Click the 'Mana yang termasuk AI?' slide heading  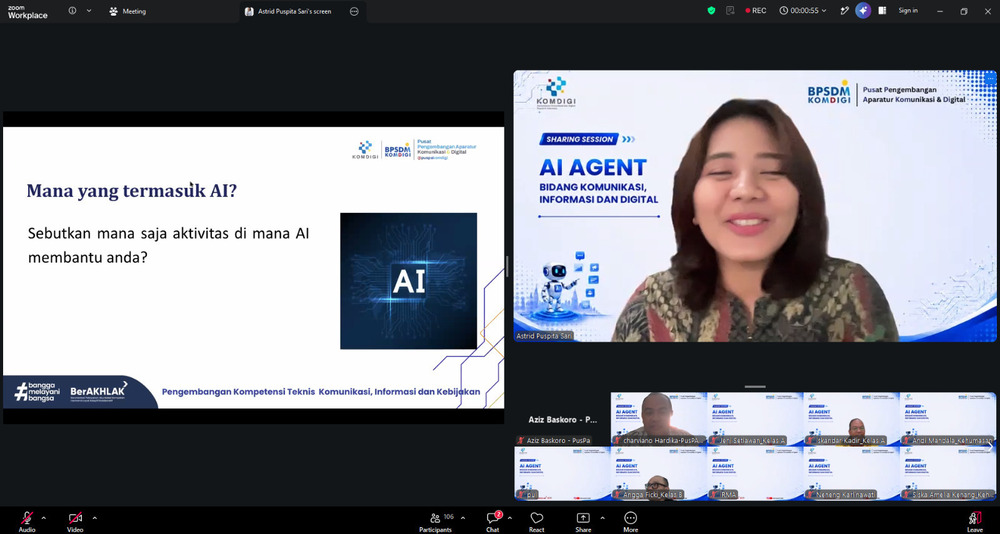click(131, 190)
